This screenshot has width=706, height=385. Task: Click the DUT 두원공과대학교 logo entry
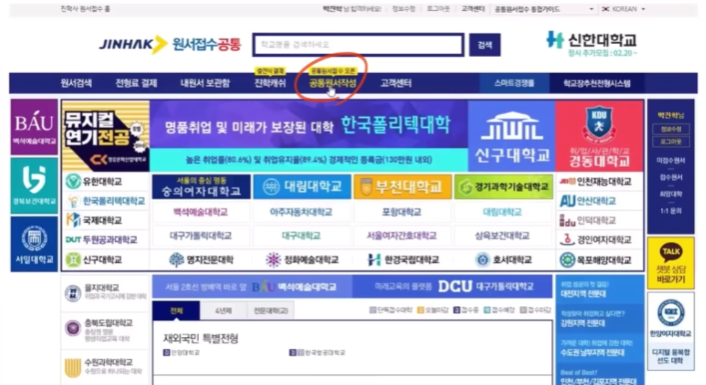[x=101, y=240]
